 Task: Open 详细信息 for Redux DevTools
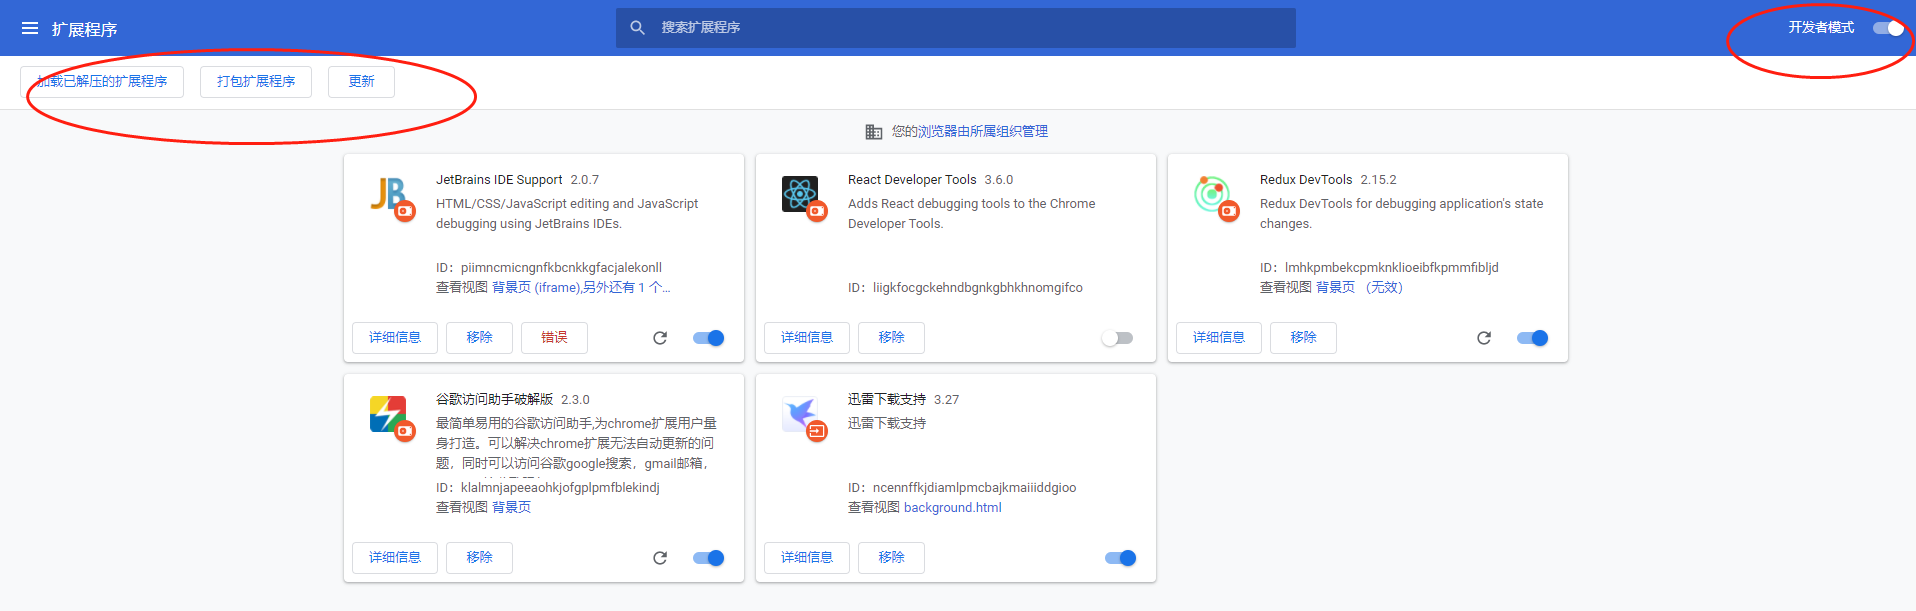1219,338
